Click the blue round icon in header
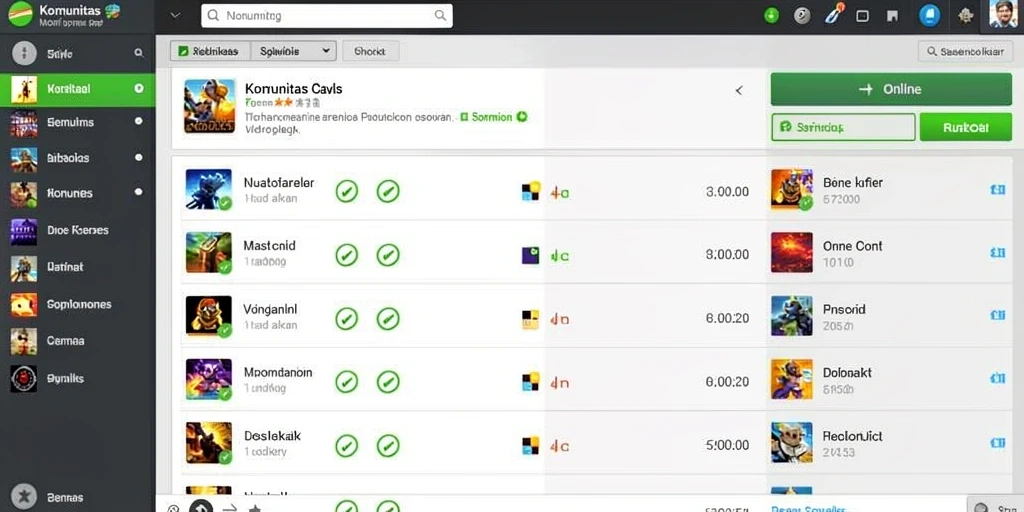This screenshot has height=512, width=1024. [x=929, y=16]
